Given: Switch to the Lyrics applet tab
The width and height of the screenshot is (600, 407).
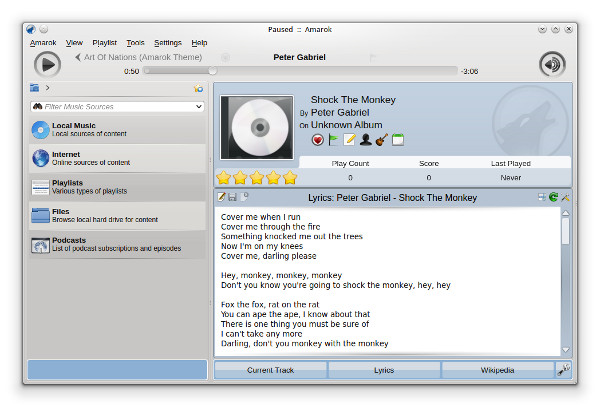Looking at the screenshot, I should [x=384, y=370].
